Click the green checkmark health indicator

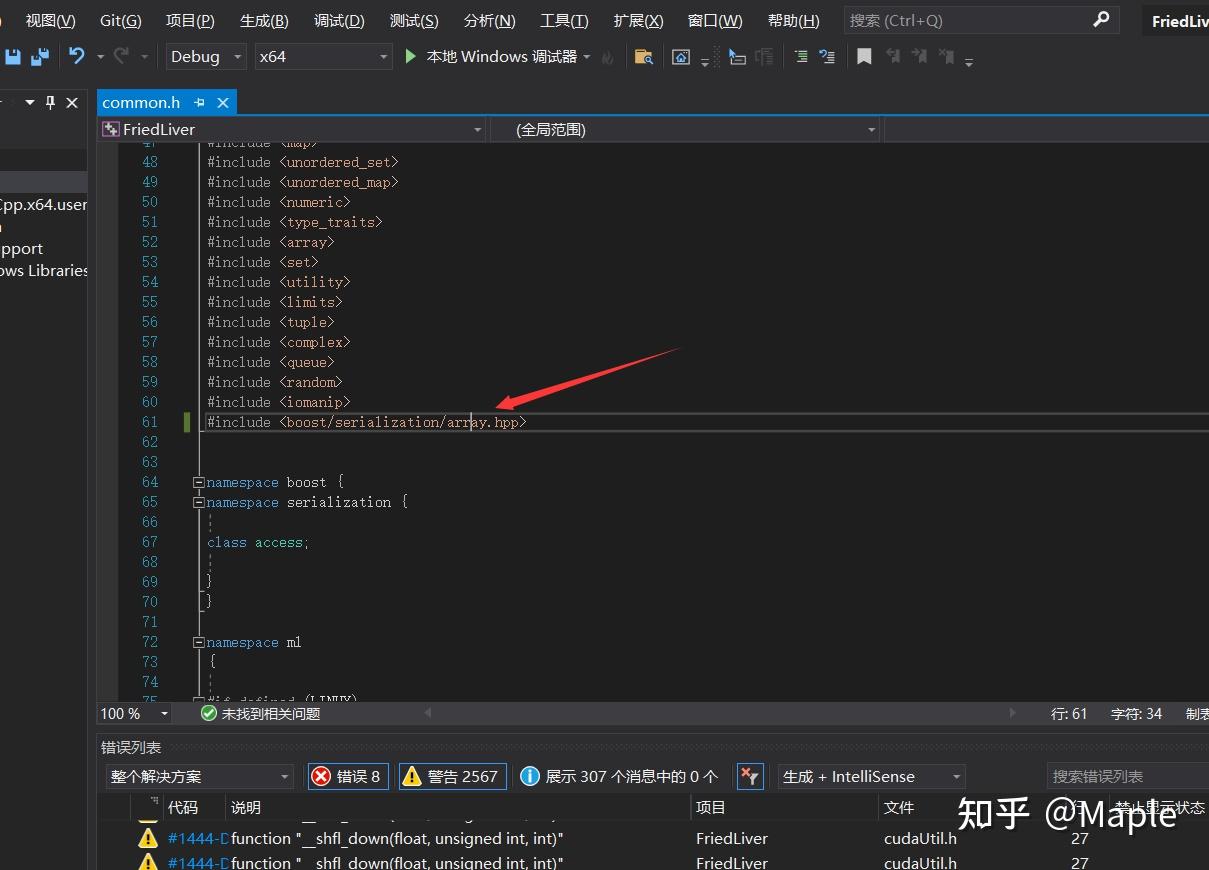[208, 713]
